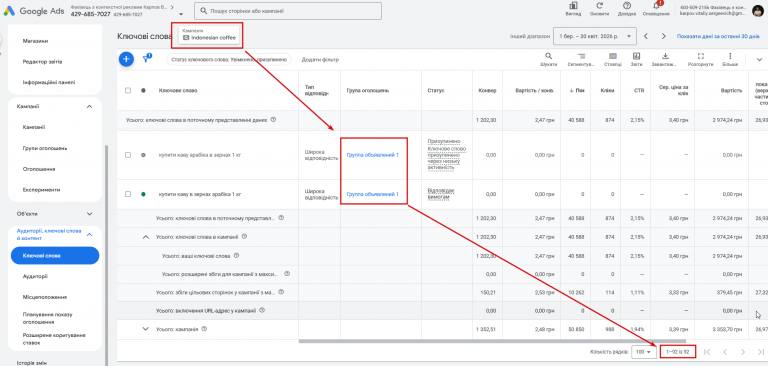Click help icon next to 'Усього: кампанія'

[x=204, y=329]
